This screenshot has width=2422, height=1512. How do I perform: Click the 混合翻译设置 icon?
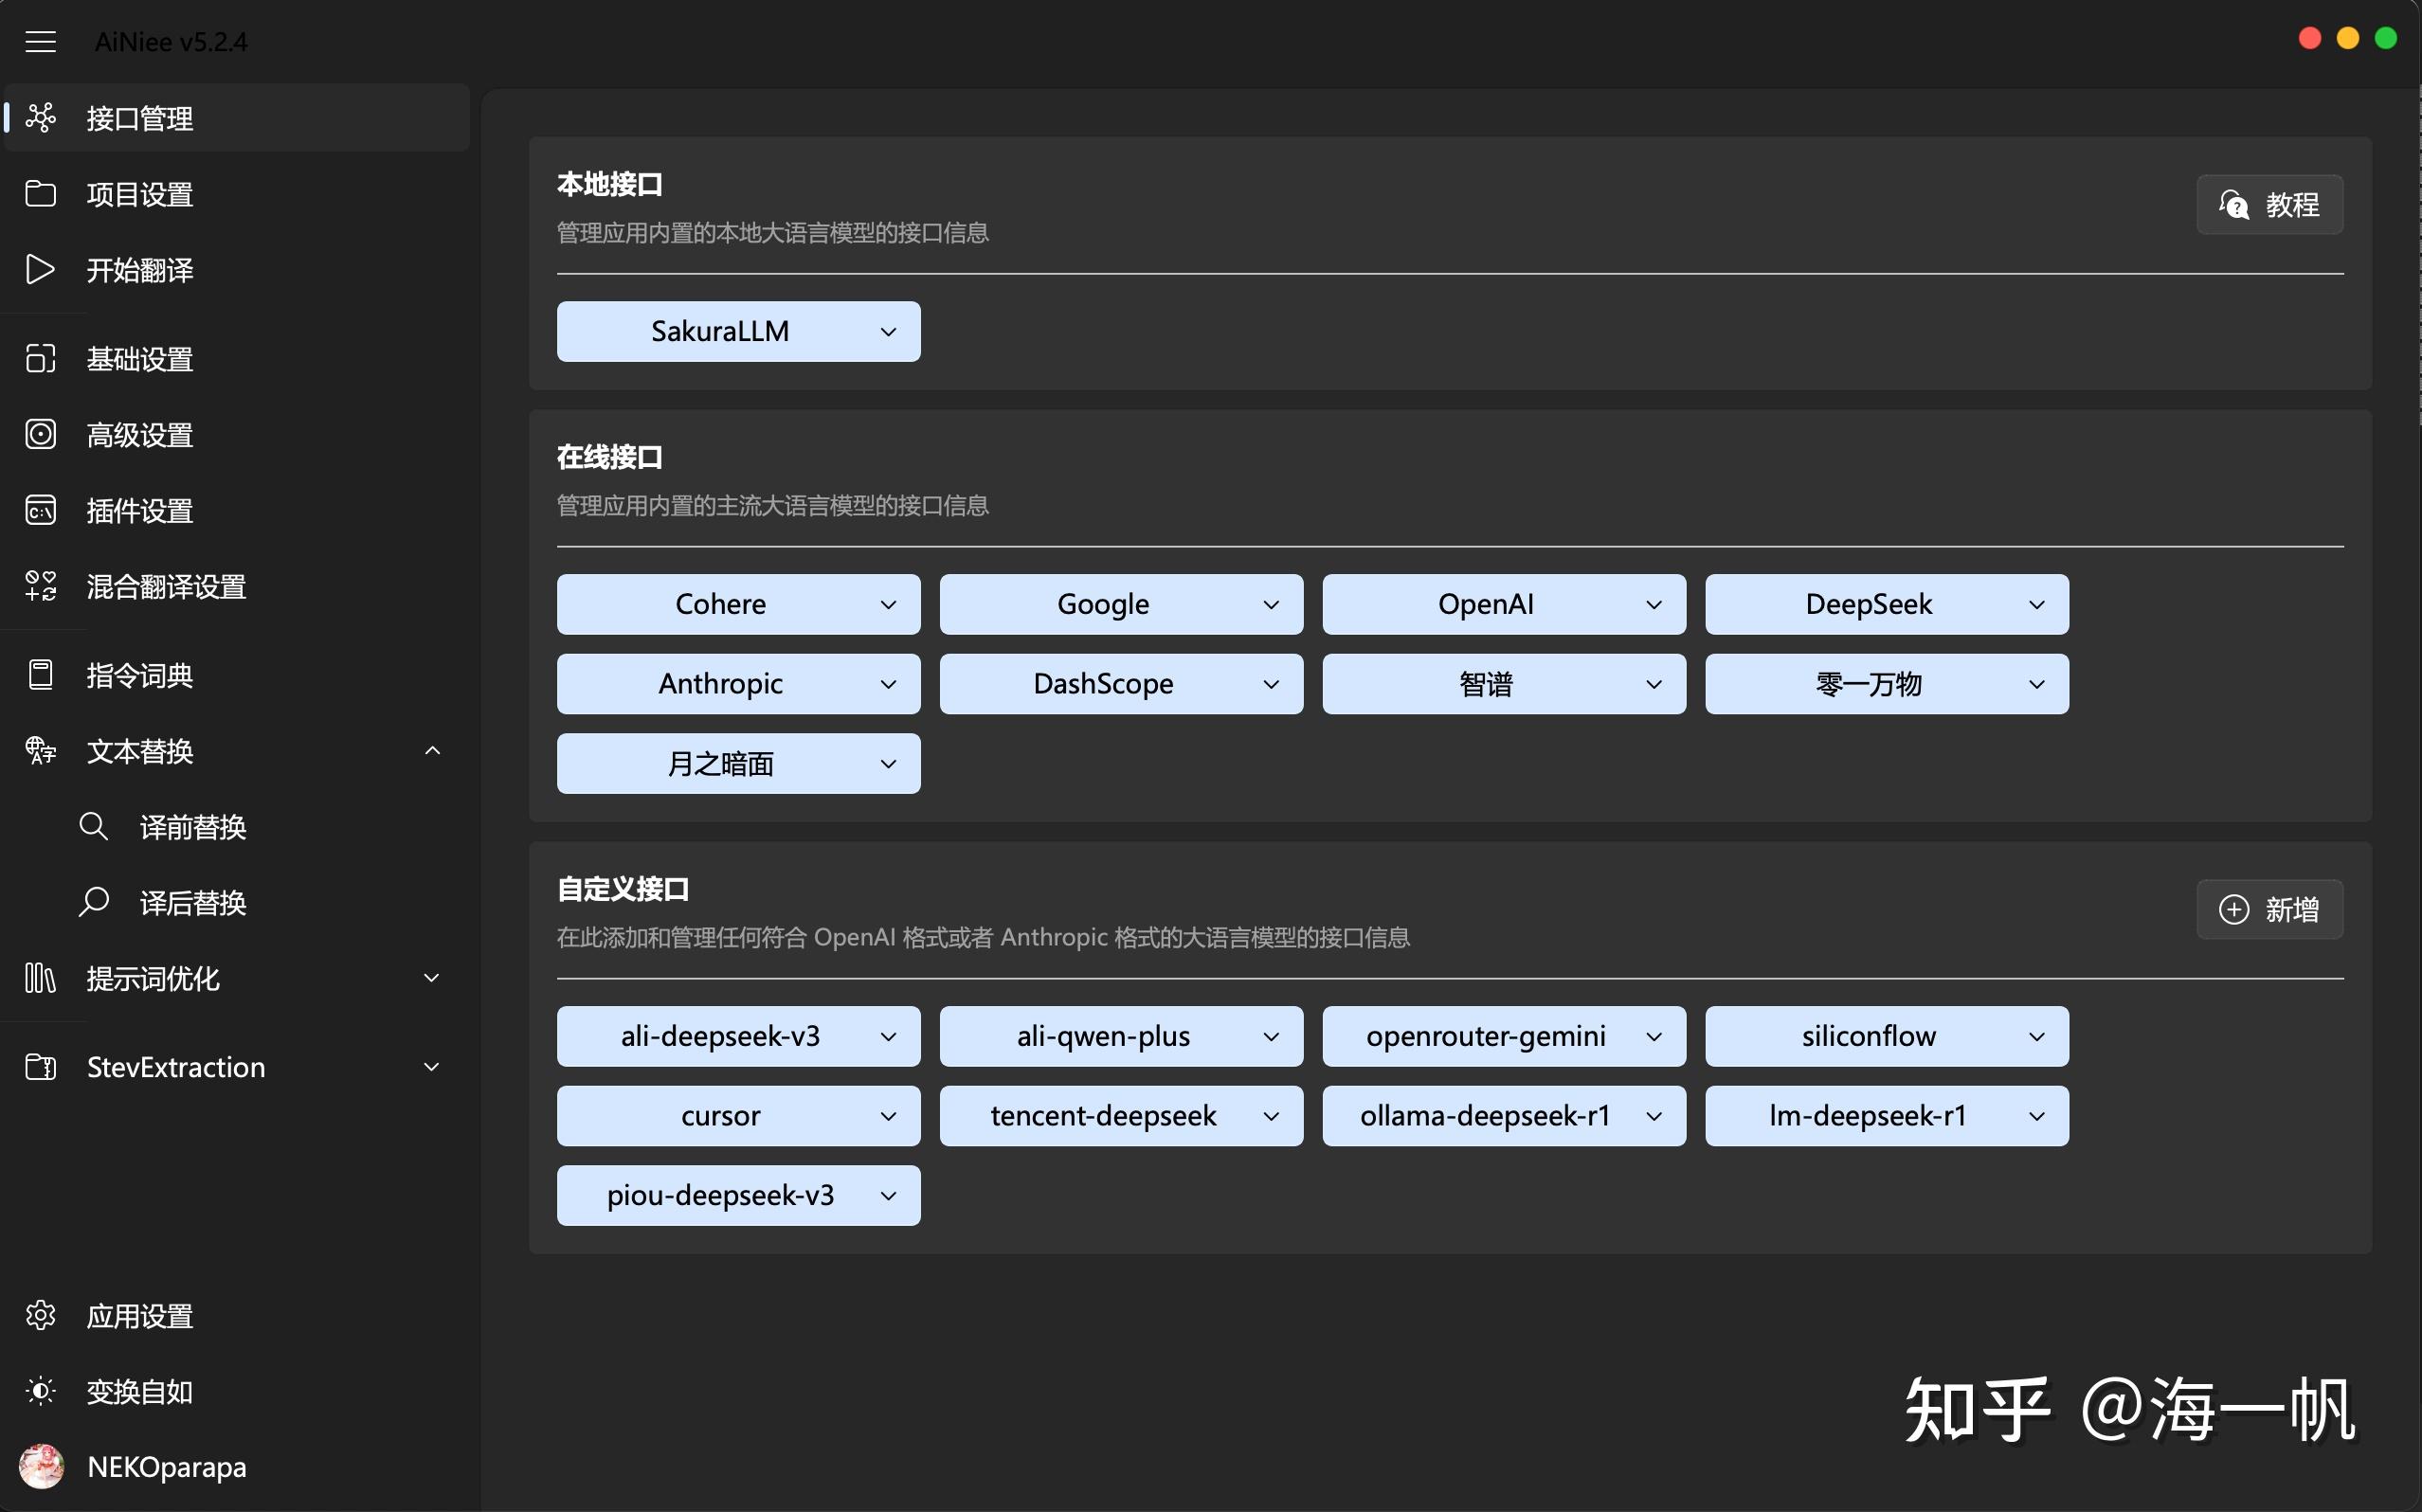(x=40, y=586)
